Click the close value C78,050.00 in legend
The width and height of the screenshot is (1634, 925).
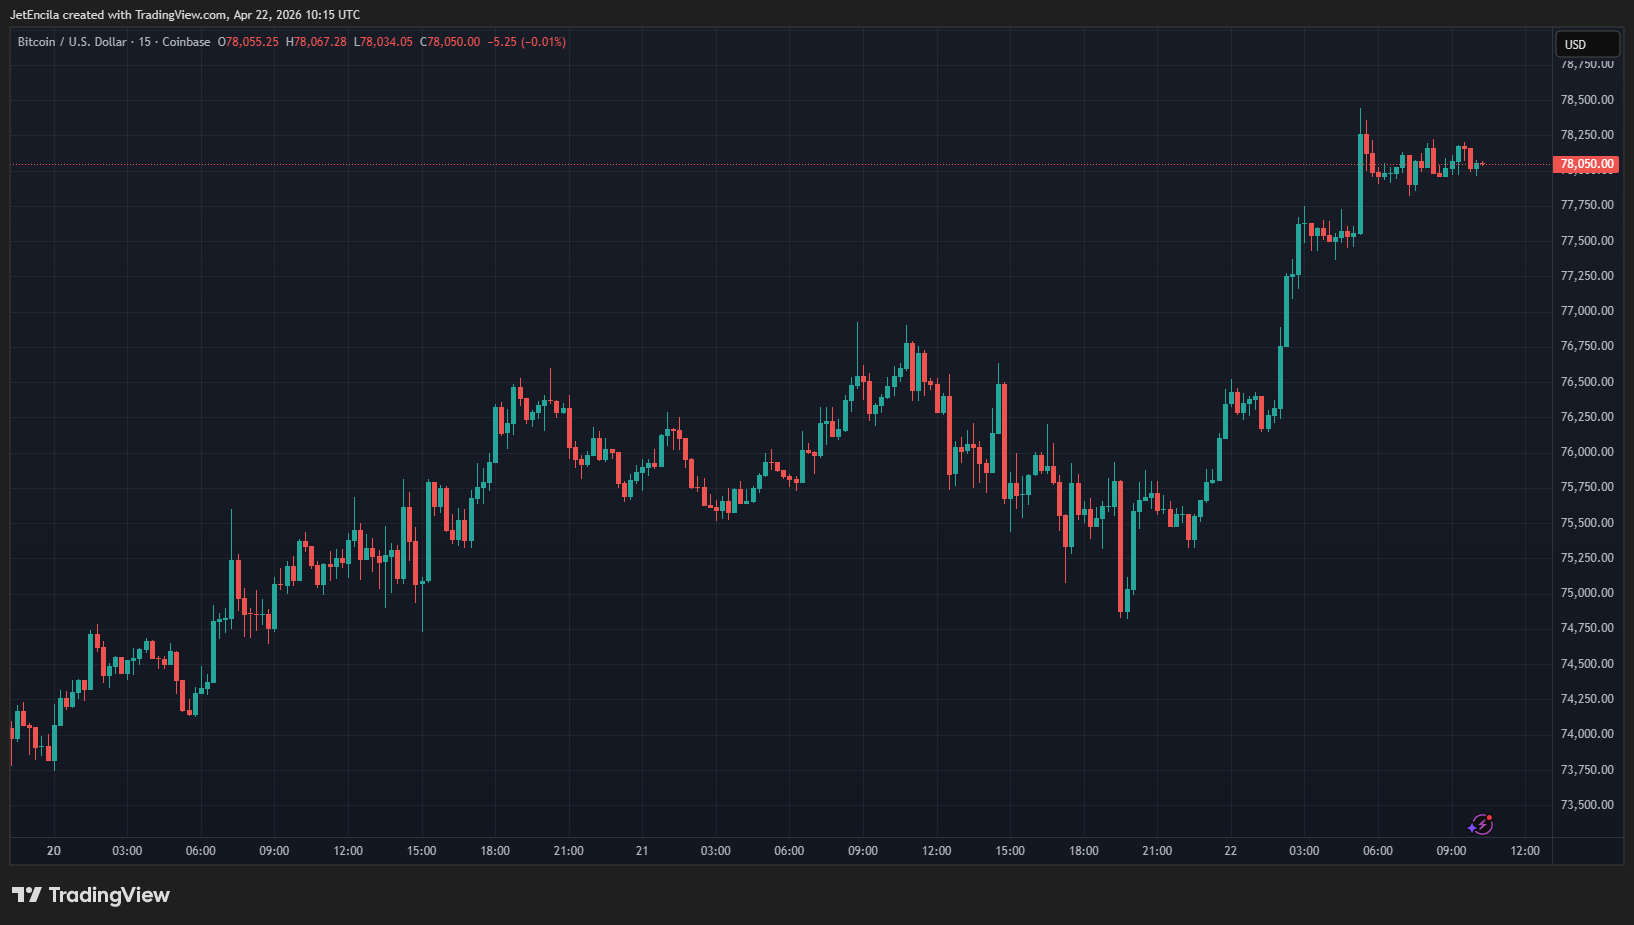point(450,42)
